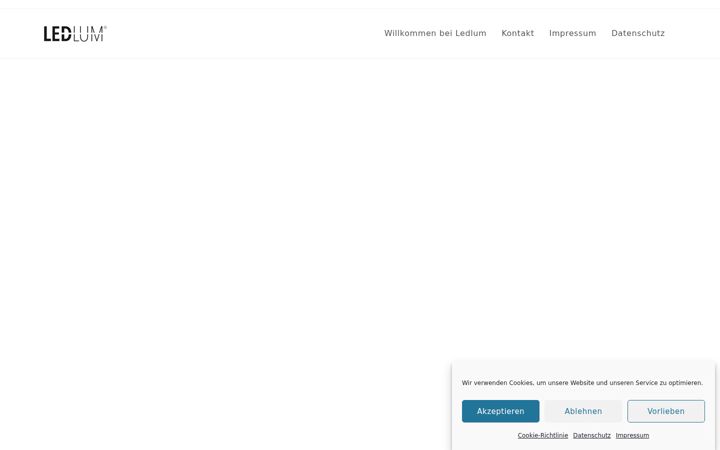Screen dimensions: 720x450
Task: Go to Impressum in the header navigation
Action: pyautogui.click(x=573, y=33)
